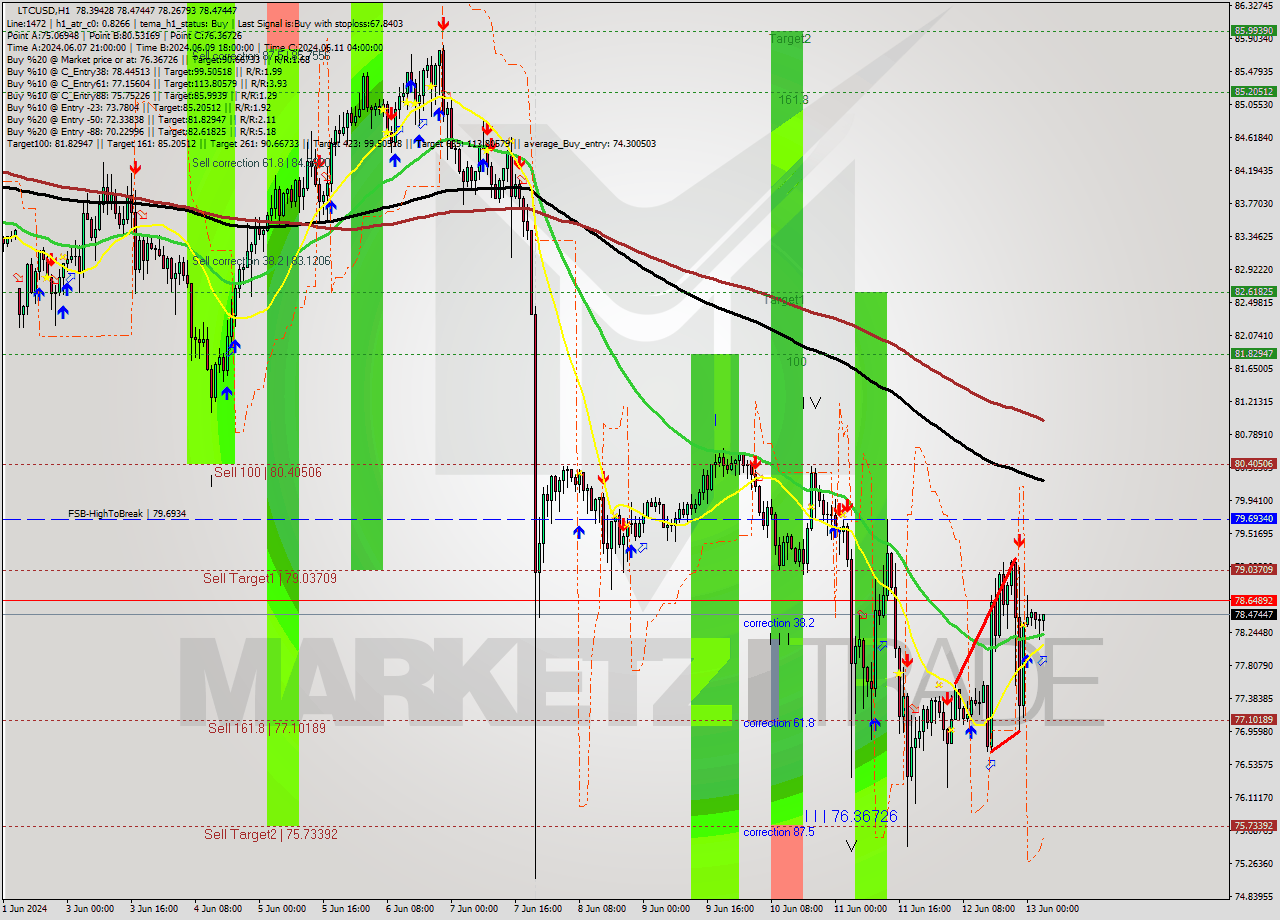The height and width of the screenshot is (920, 1280).
Task: Click the '9 Jun 16:00' time label
Action: click(729, 908)
